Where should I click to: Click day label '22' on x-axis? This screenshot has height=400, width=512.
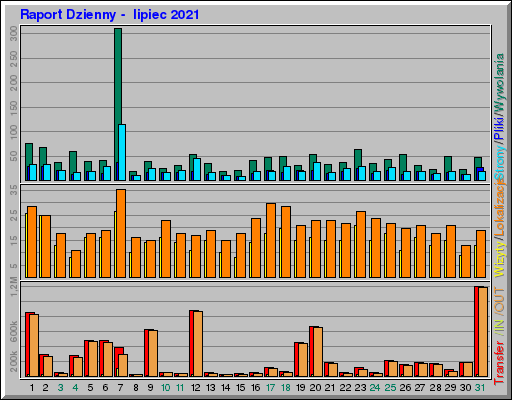tap(345, 388)
